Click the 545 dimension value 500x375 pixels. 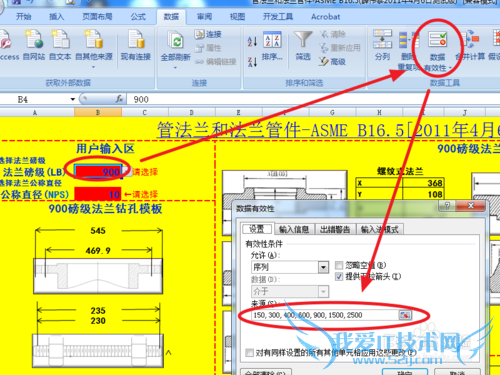click(x=98, y=230)
